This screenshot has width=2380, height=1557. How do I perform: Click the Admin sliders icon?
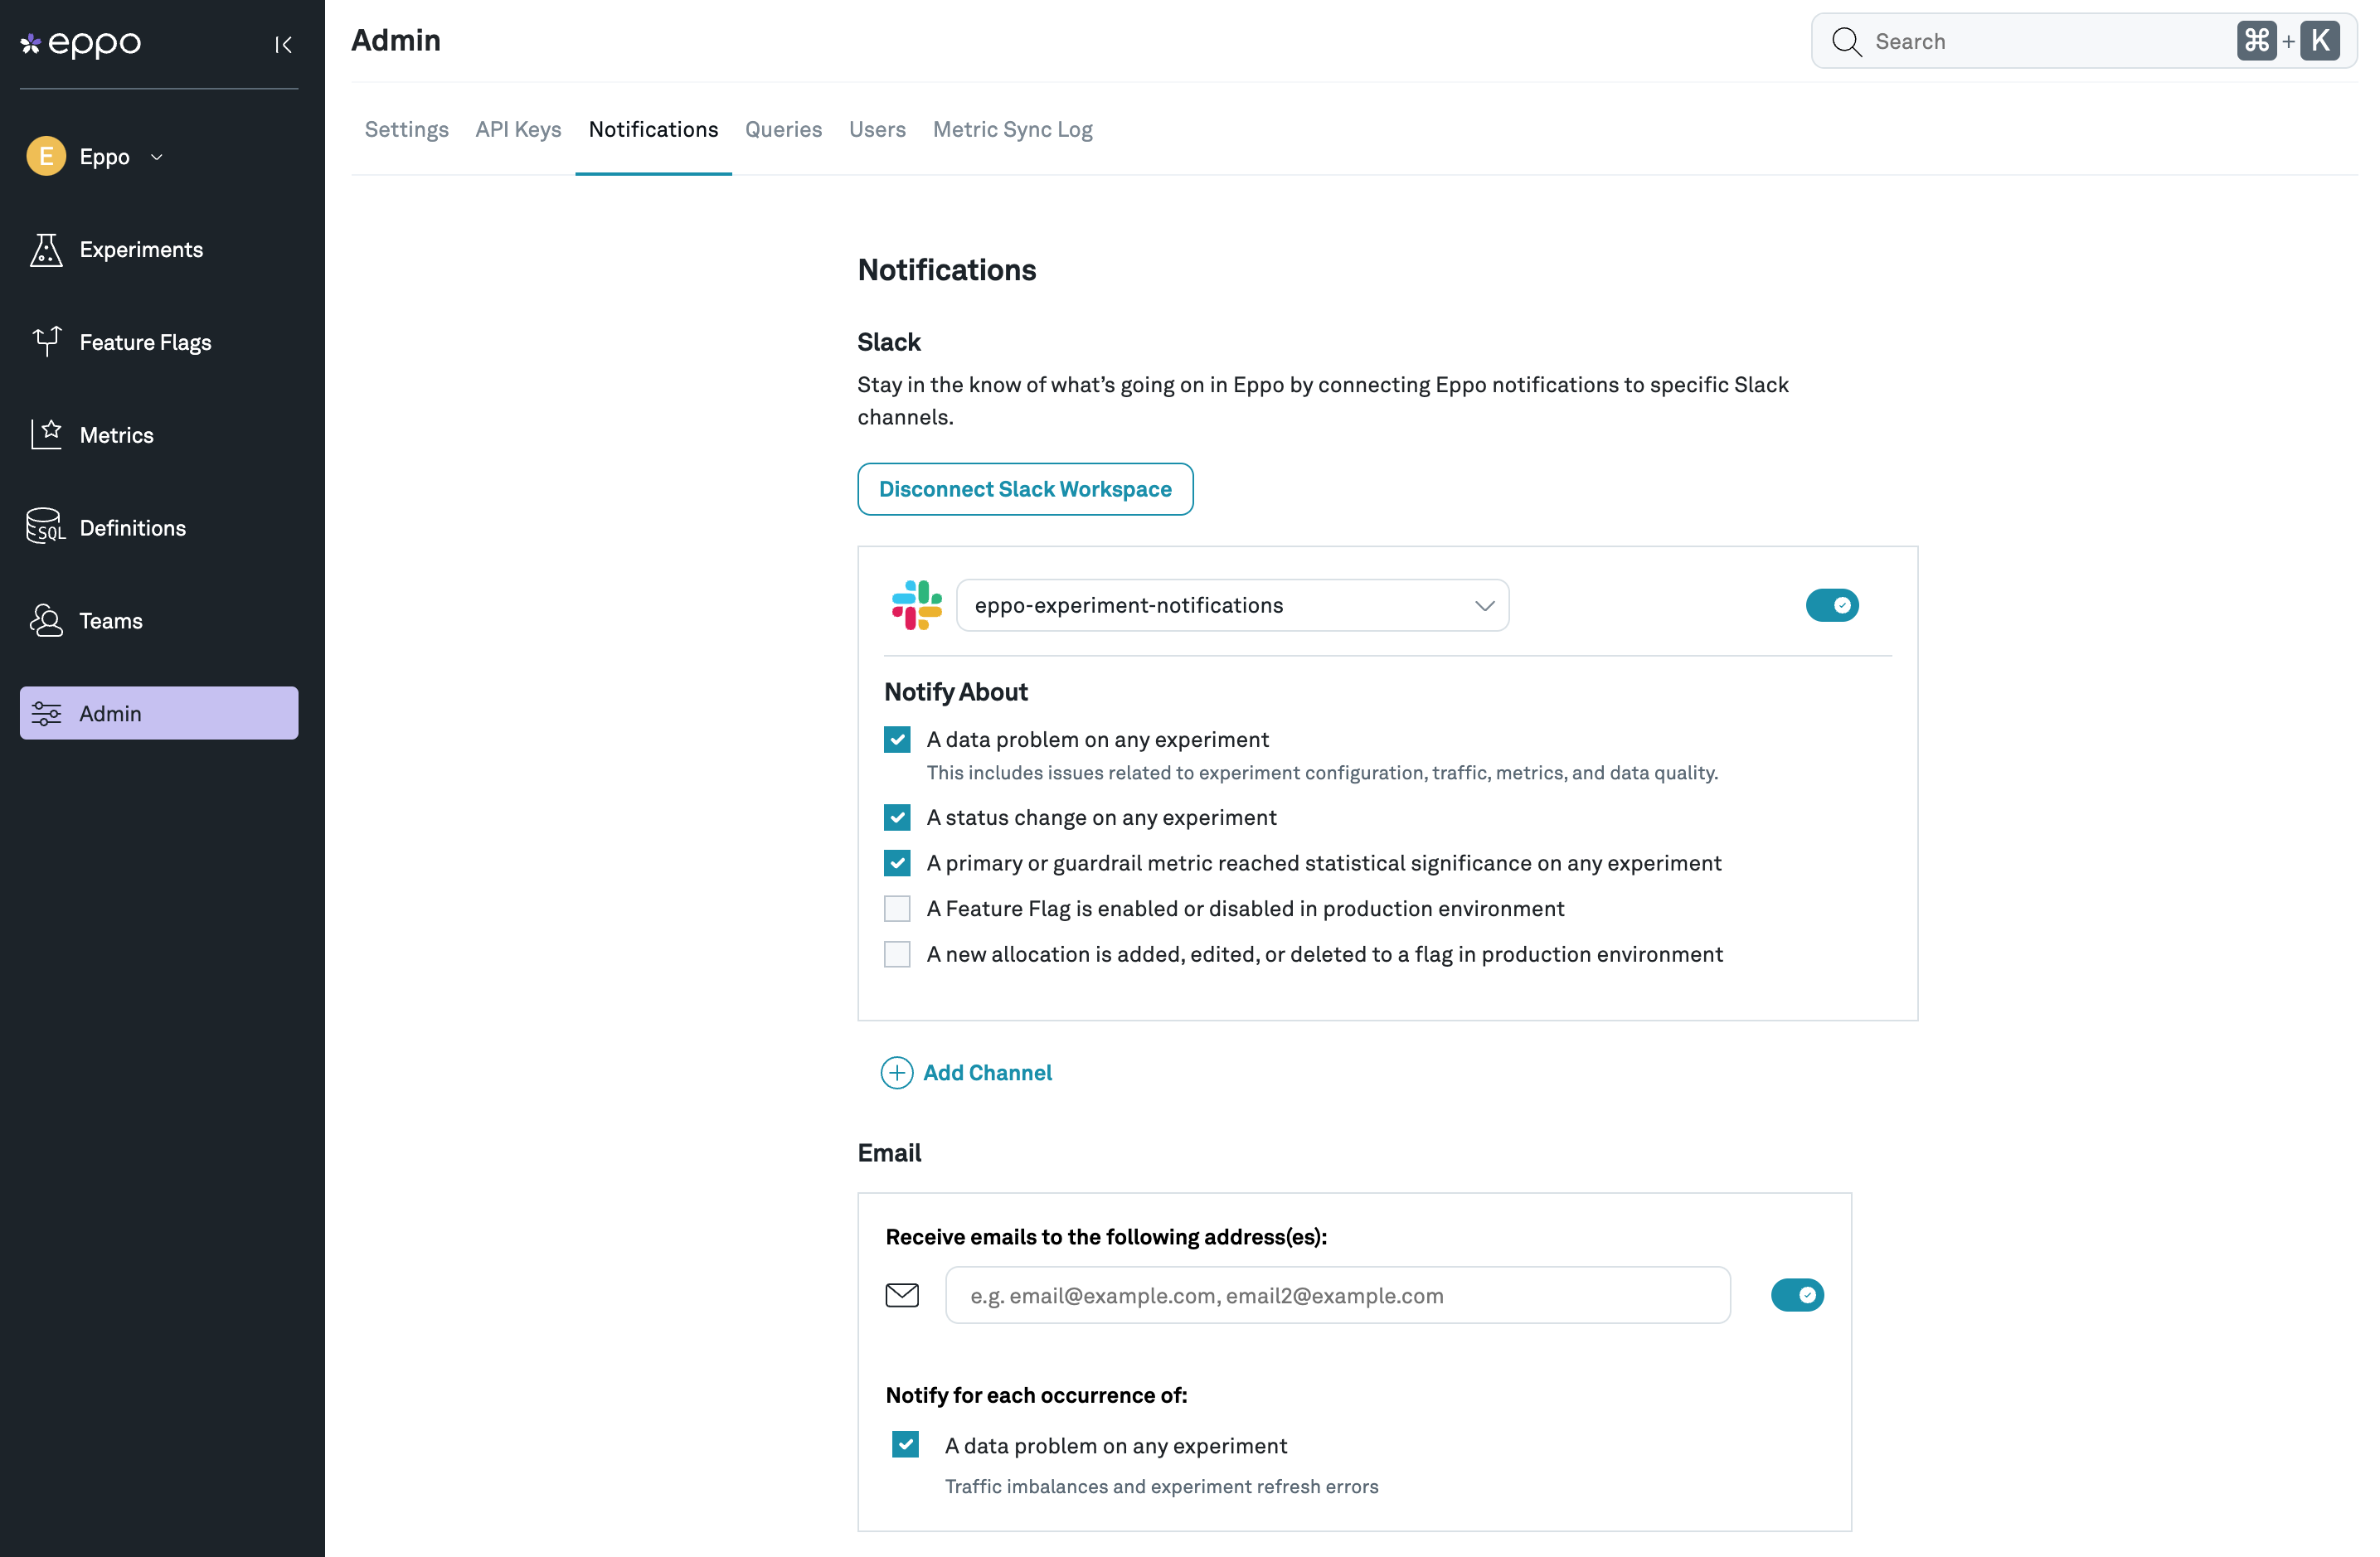tap(46, 713)
